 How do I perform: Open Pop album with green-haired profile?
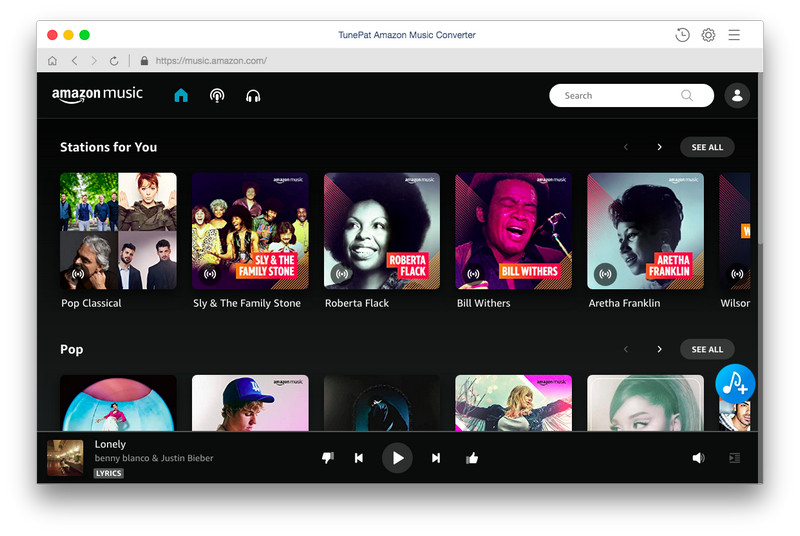pos(645,403)
